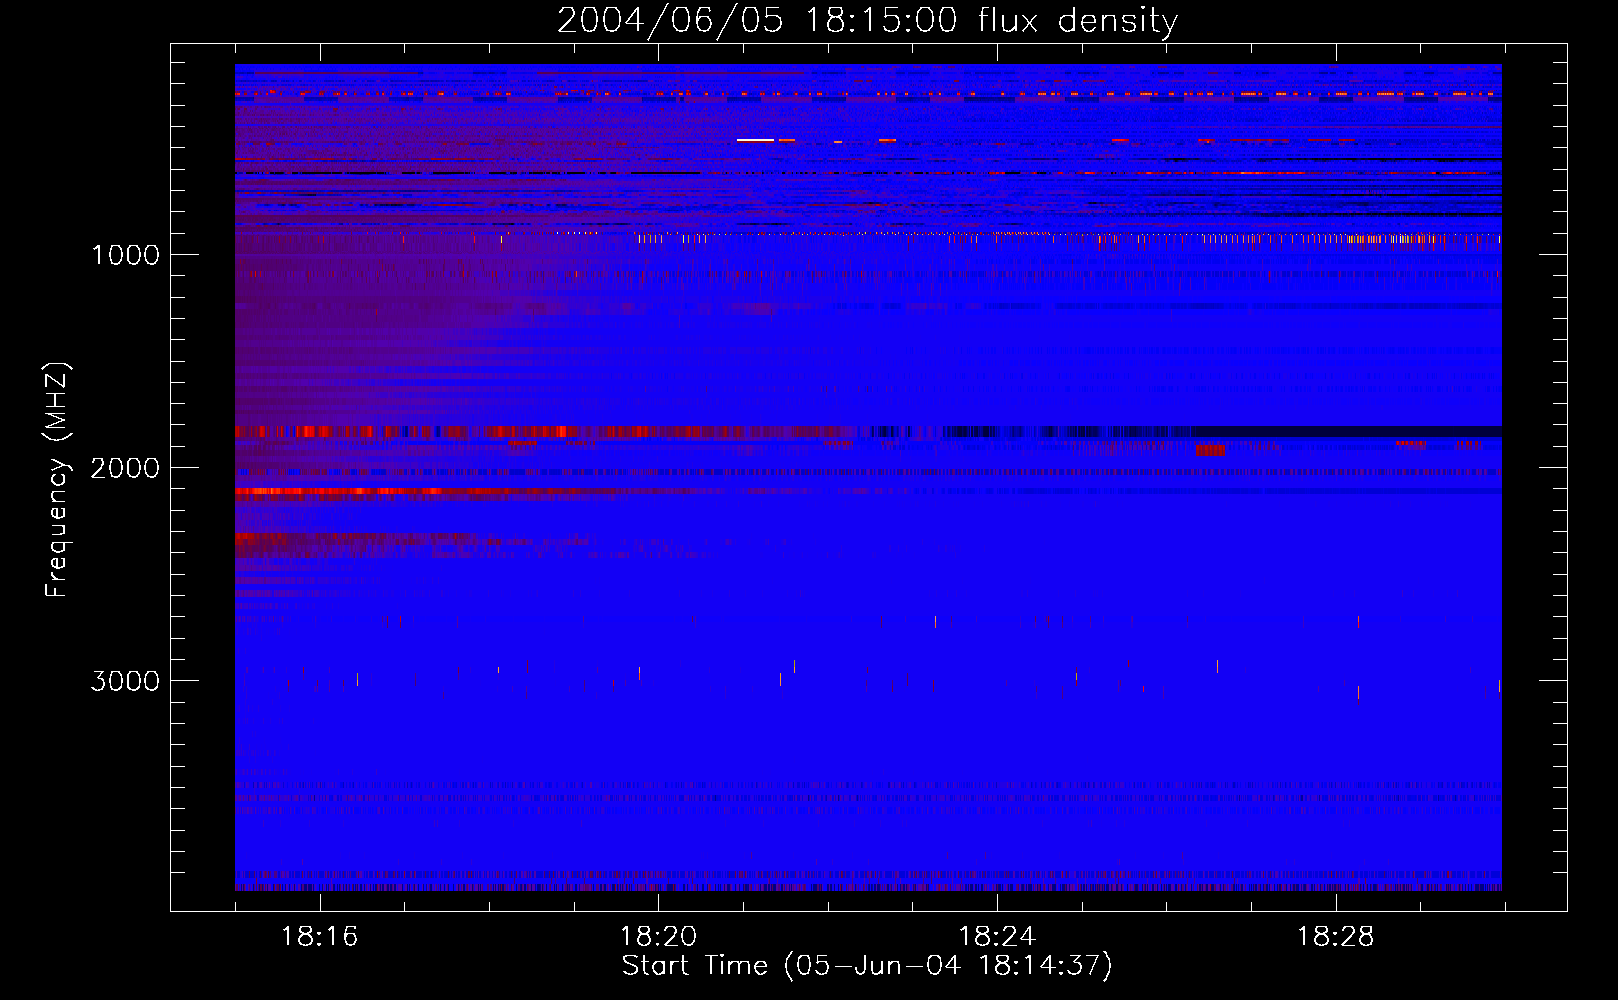The width and height of the screenshot is (1618, 1000).
Task: Click the 18:20 time tick label
Action: tap(658, 937)
